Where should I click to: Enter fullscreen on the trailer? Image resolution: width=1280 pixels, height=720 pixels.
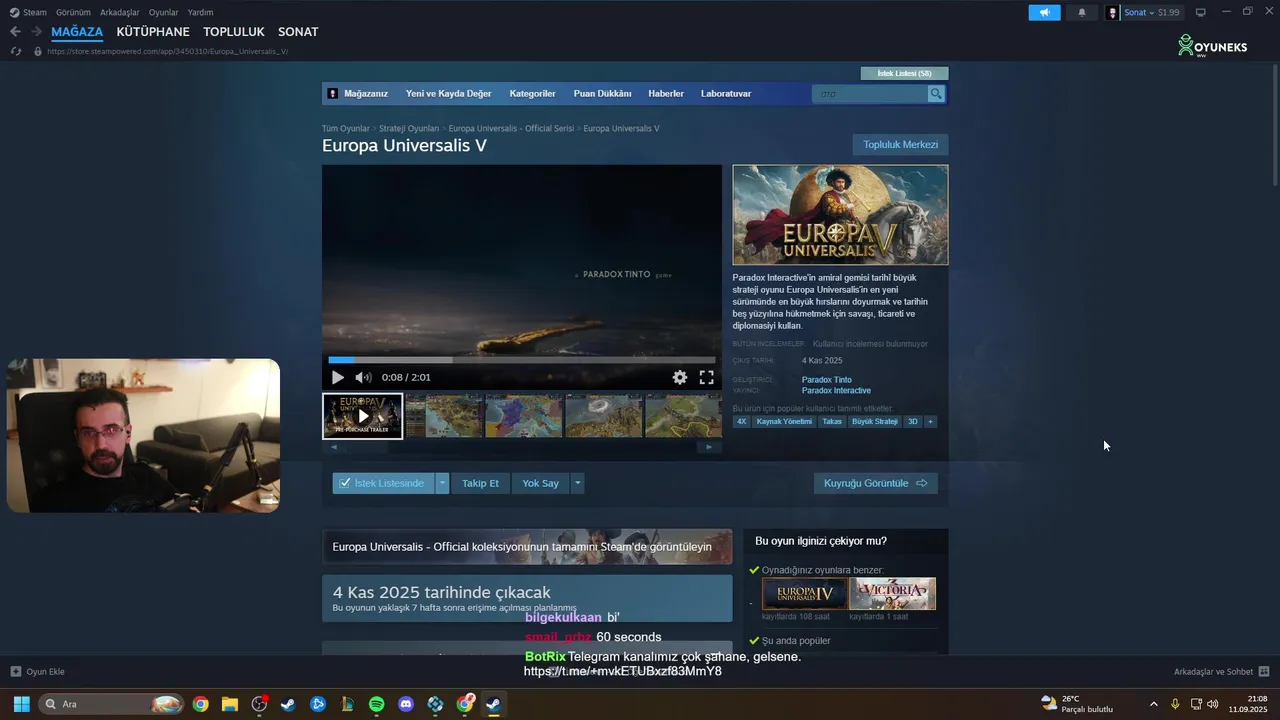pos(706,377)
